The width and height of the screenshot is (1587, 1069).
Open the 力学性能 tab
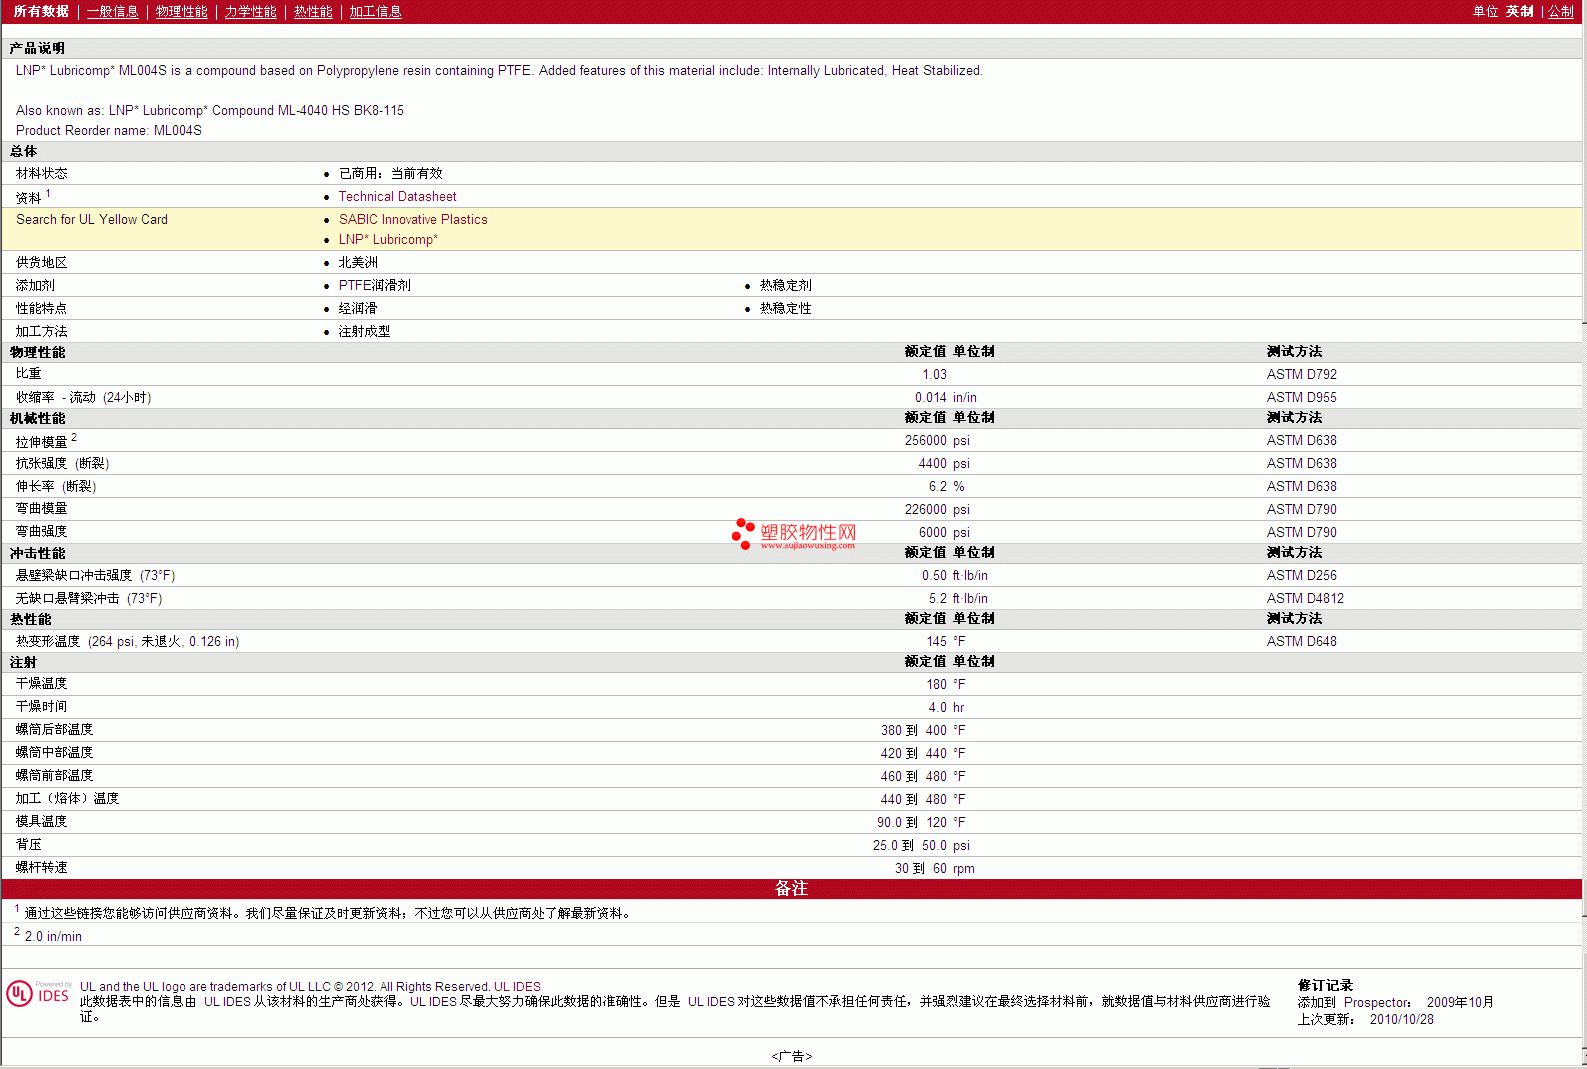tap(250, 12)
